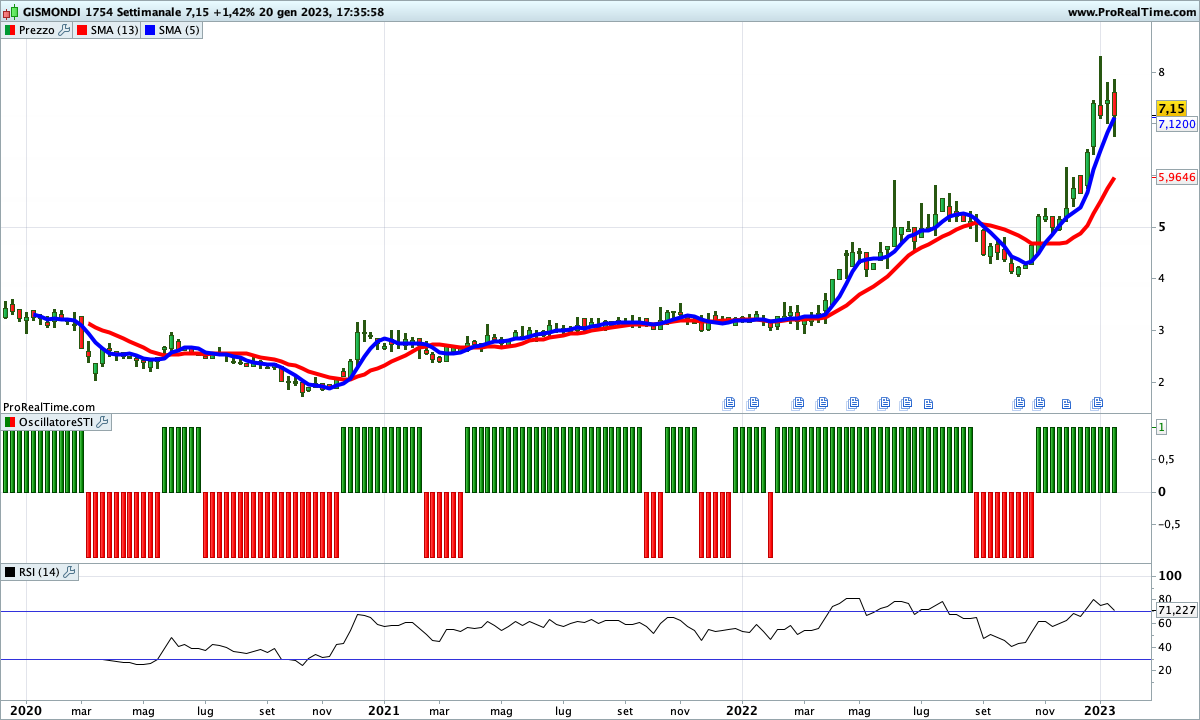The height and width of the screenshot is (720, 1200).
Task: Open the leftmost news document icon
Action: pos(729,403)
